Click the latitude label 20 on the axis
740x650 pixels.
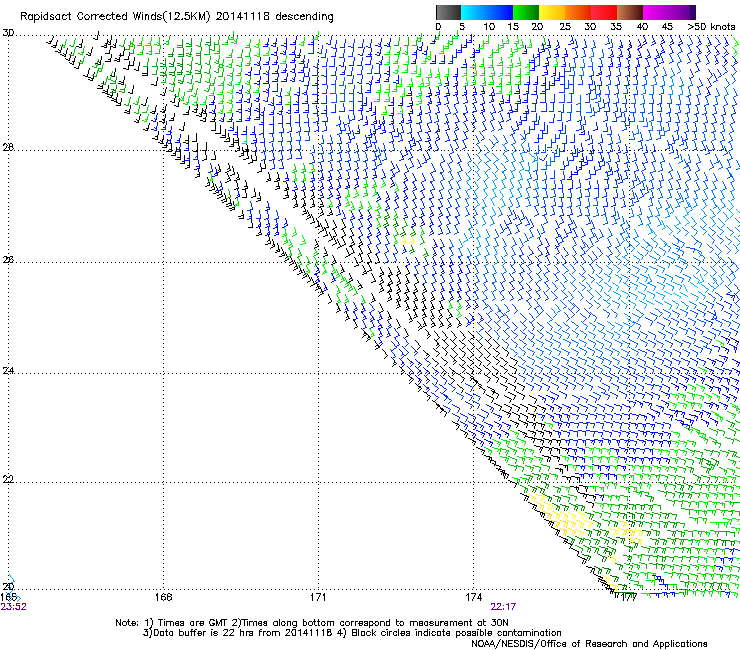pos(8,587)
